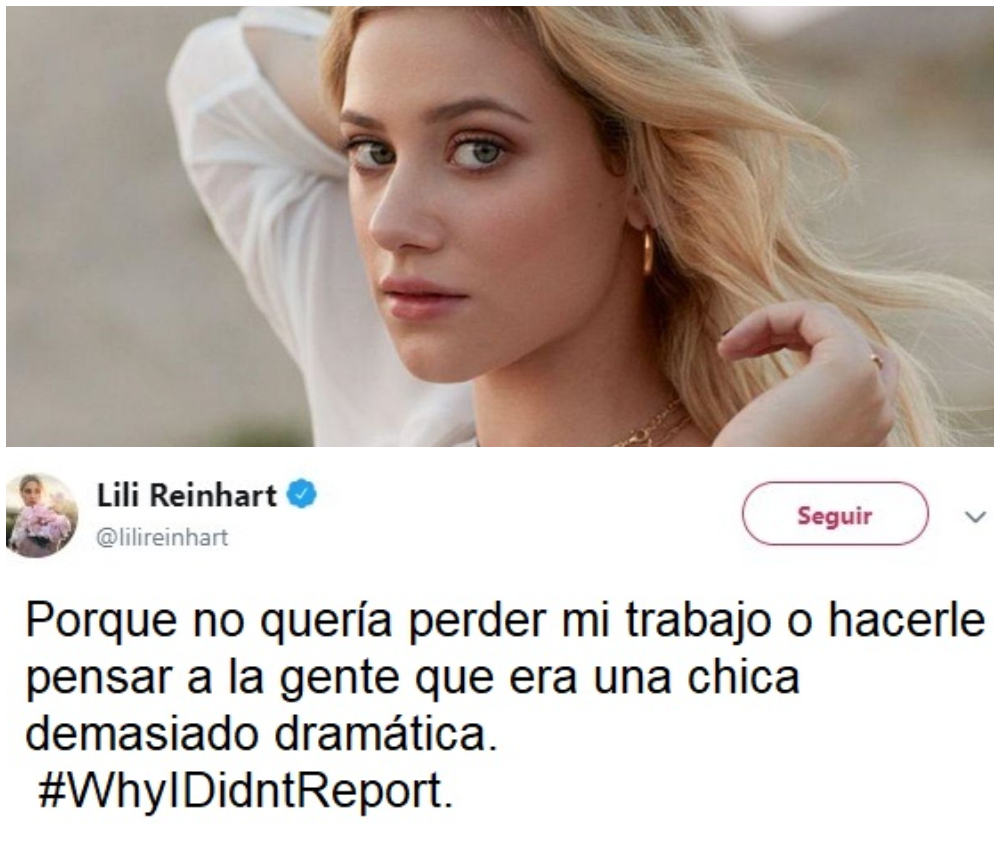Click the gold hoop earring in photo
This screenshot has width=1000, height=854.
point(647,253)
